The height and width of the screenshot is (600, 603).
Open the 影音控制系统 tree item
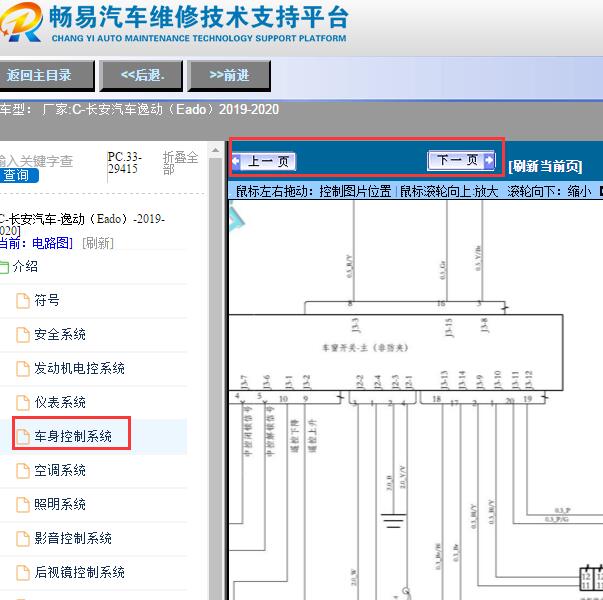73,538
